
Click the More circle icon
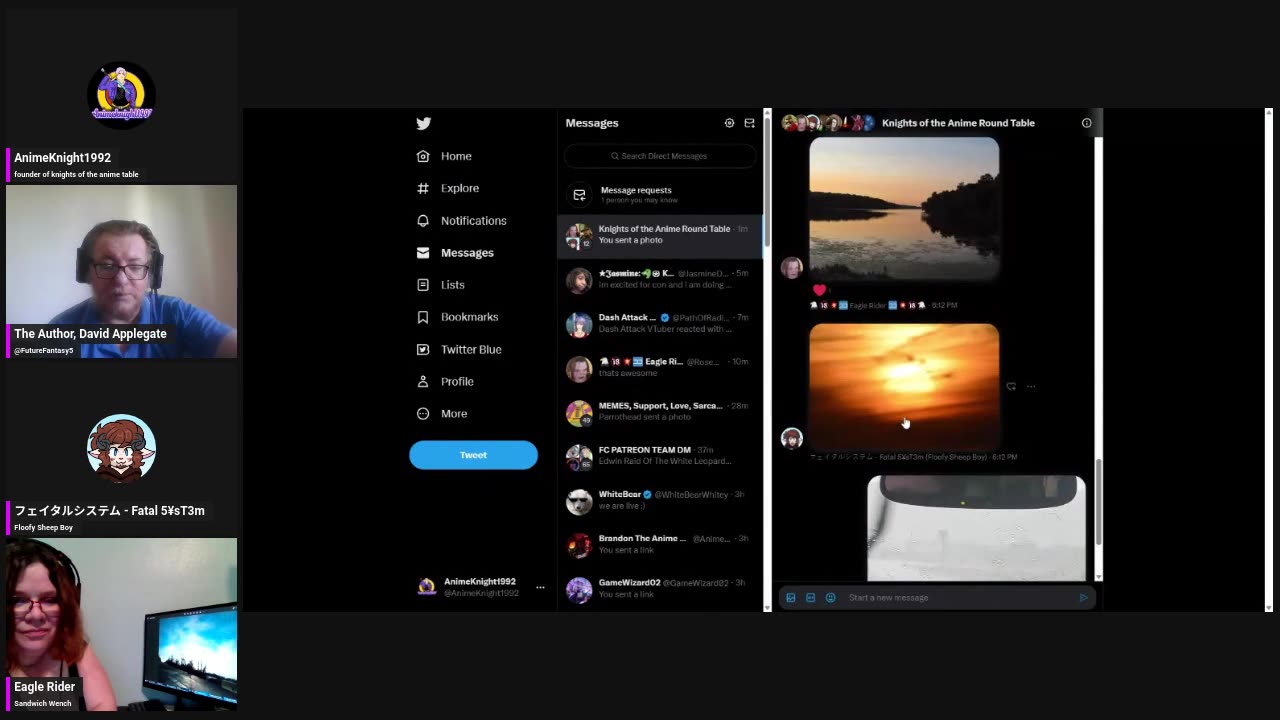click(423, 413)
